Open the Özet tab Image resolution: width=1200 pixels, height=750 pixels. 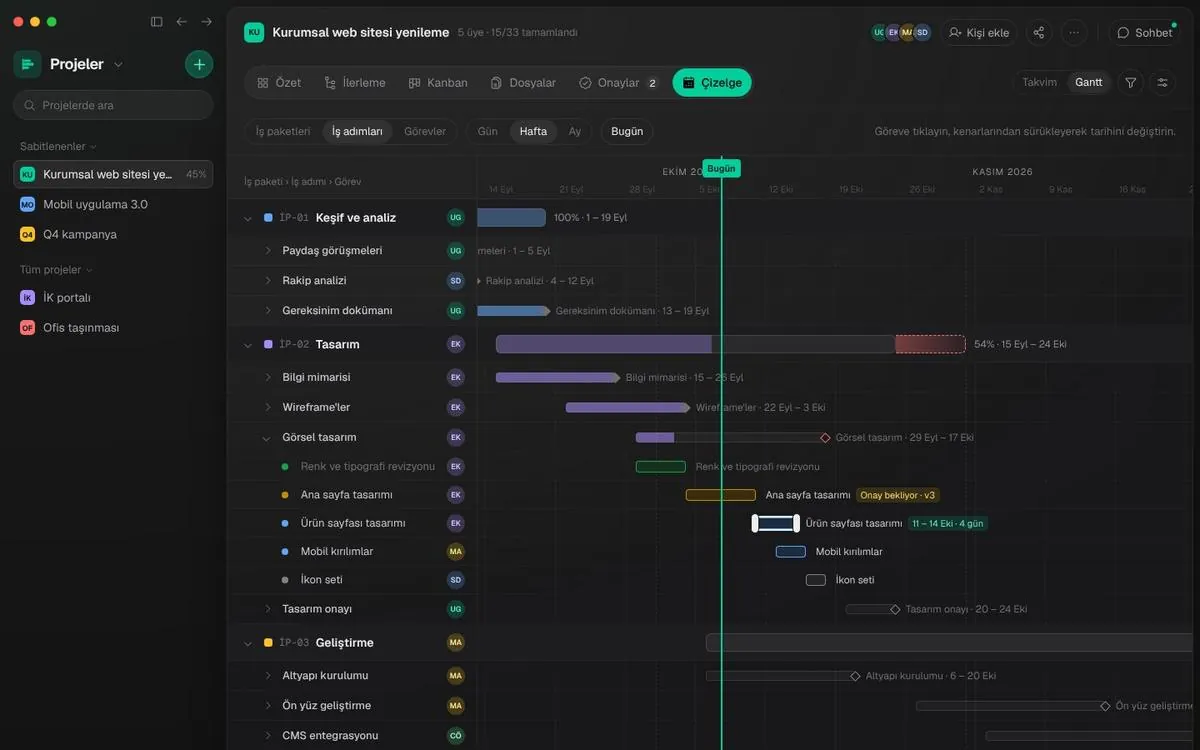click(x=279, y=83)
